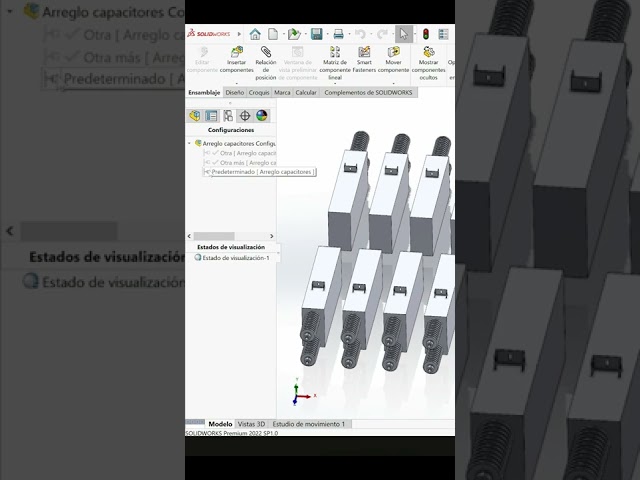Click the configurations horizontal scrollbar thumb

tap(214, 236)
